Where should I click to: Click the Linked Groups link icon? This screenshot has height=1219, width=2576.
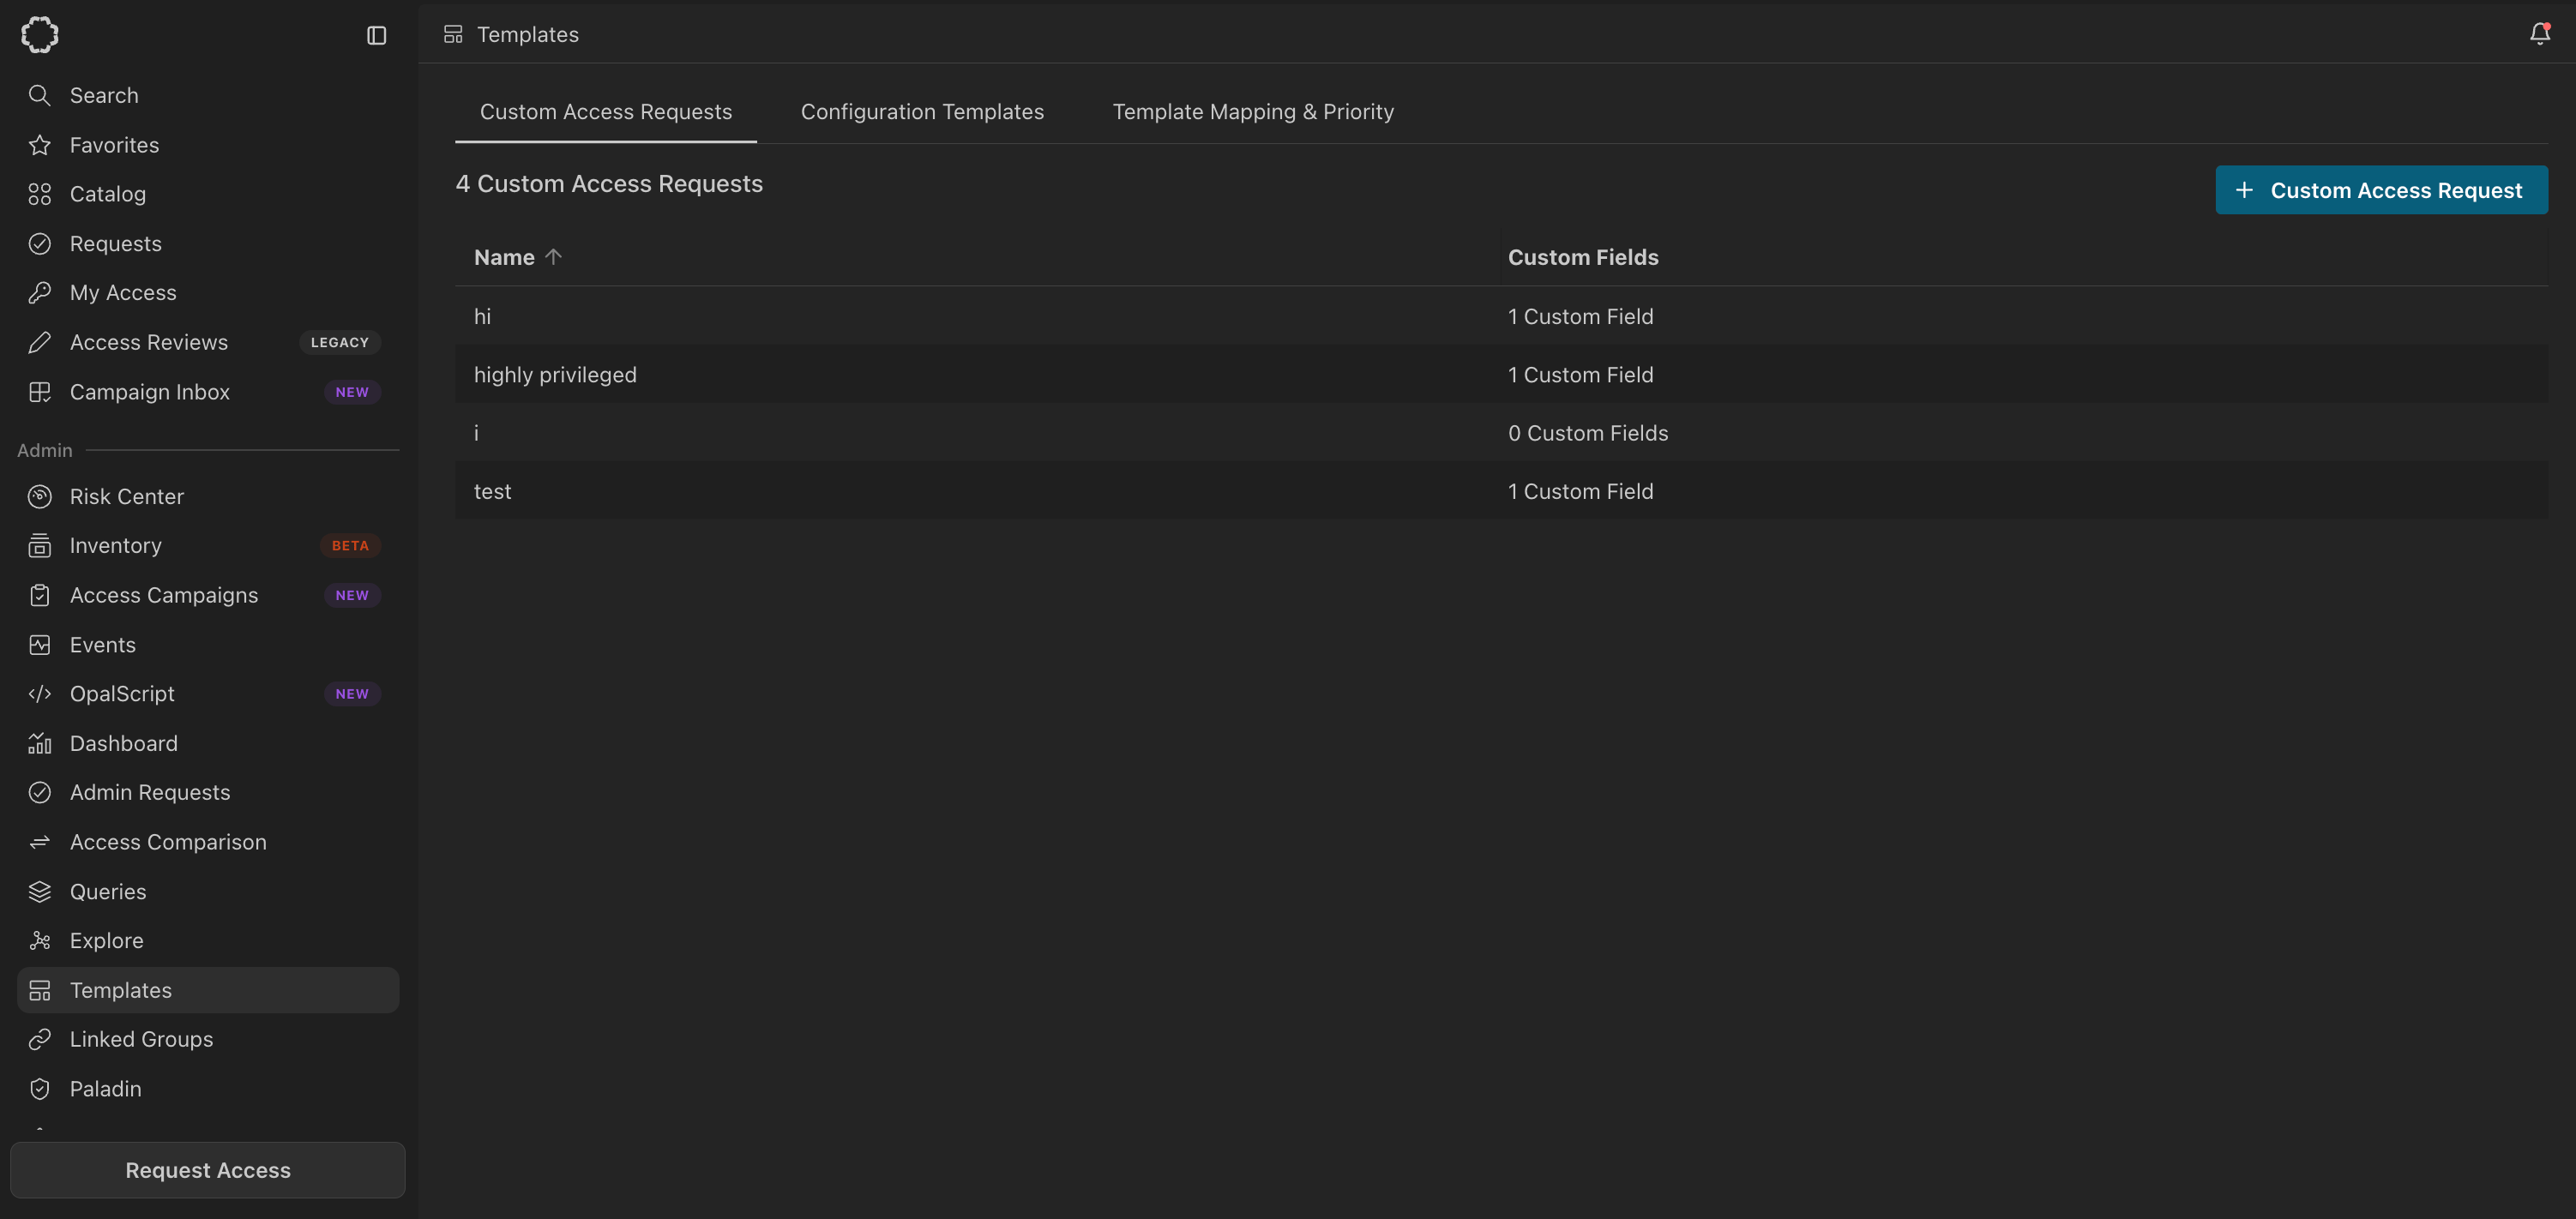pyautogui.click(x=40, y=1039)
